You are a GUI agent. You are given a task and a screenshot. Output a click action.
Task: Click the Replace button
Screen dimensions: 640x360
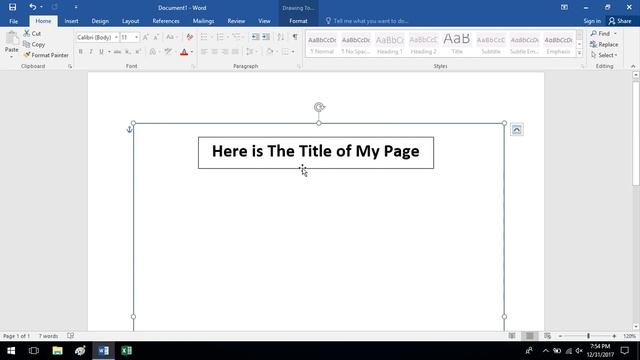pos(604,44)
